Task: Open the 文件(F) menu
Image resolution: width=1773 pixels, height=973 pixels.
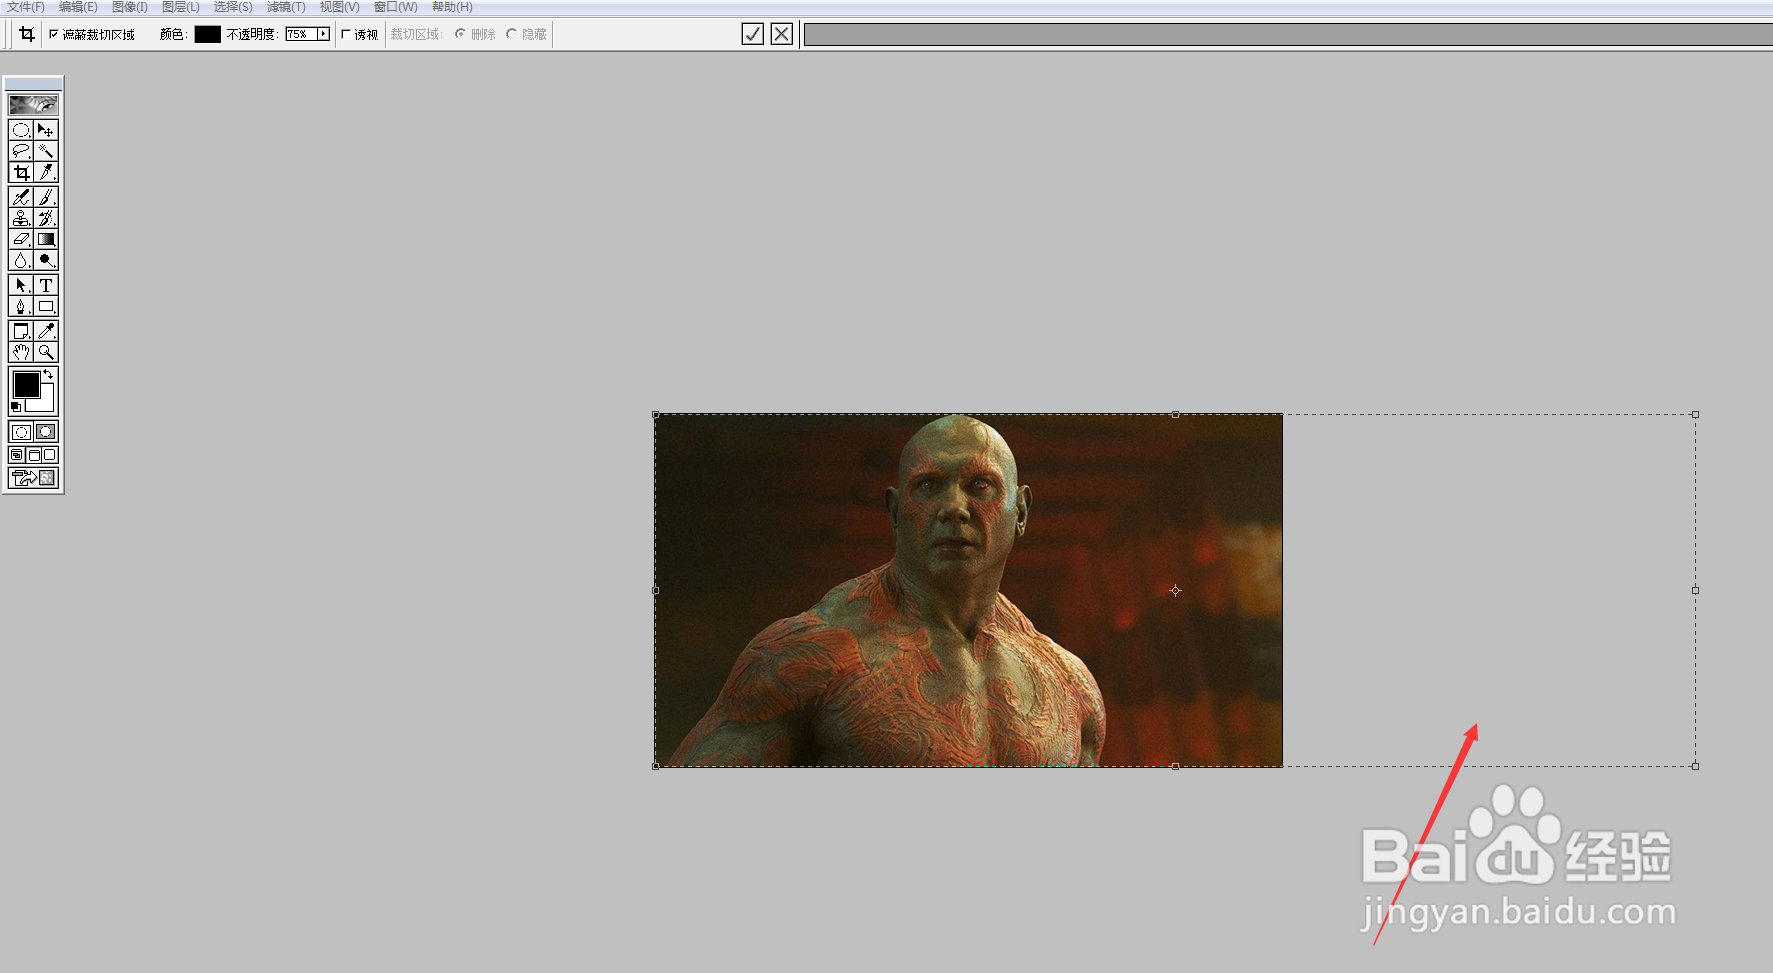Action: pyautogui.click(x=26, y=7)
